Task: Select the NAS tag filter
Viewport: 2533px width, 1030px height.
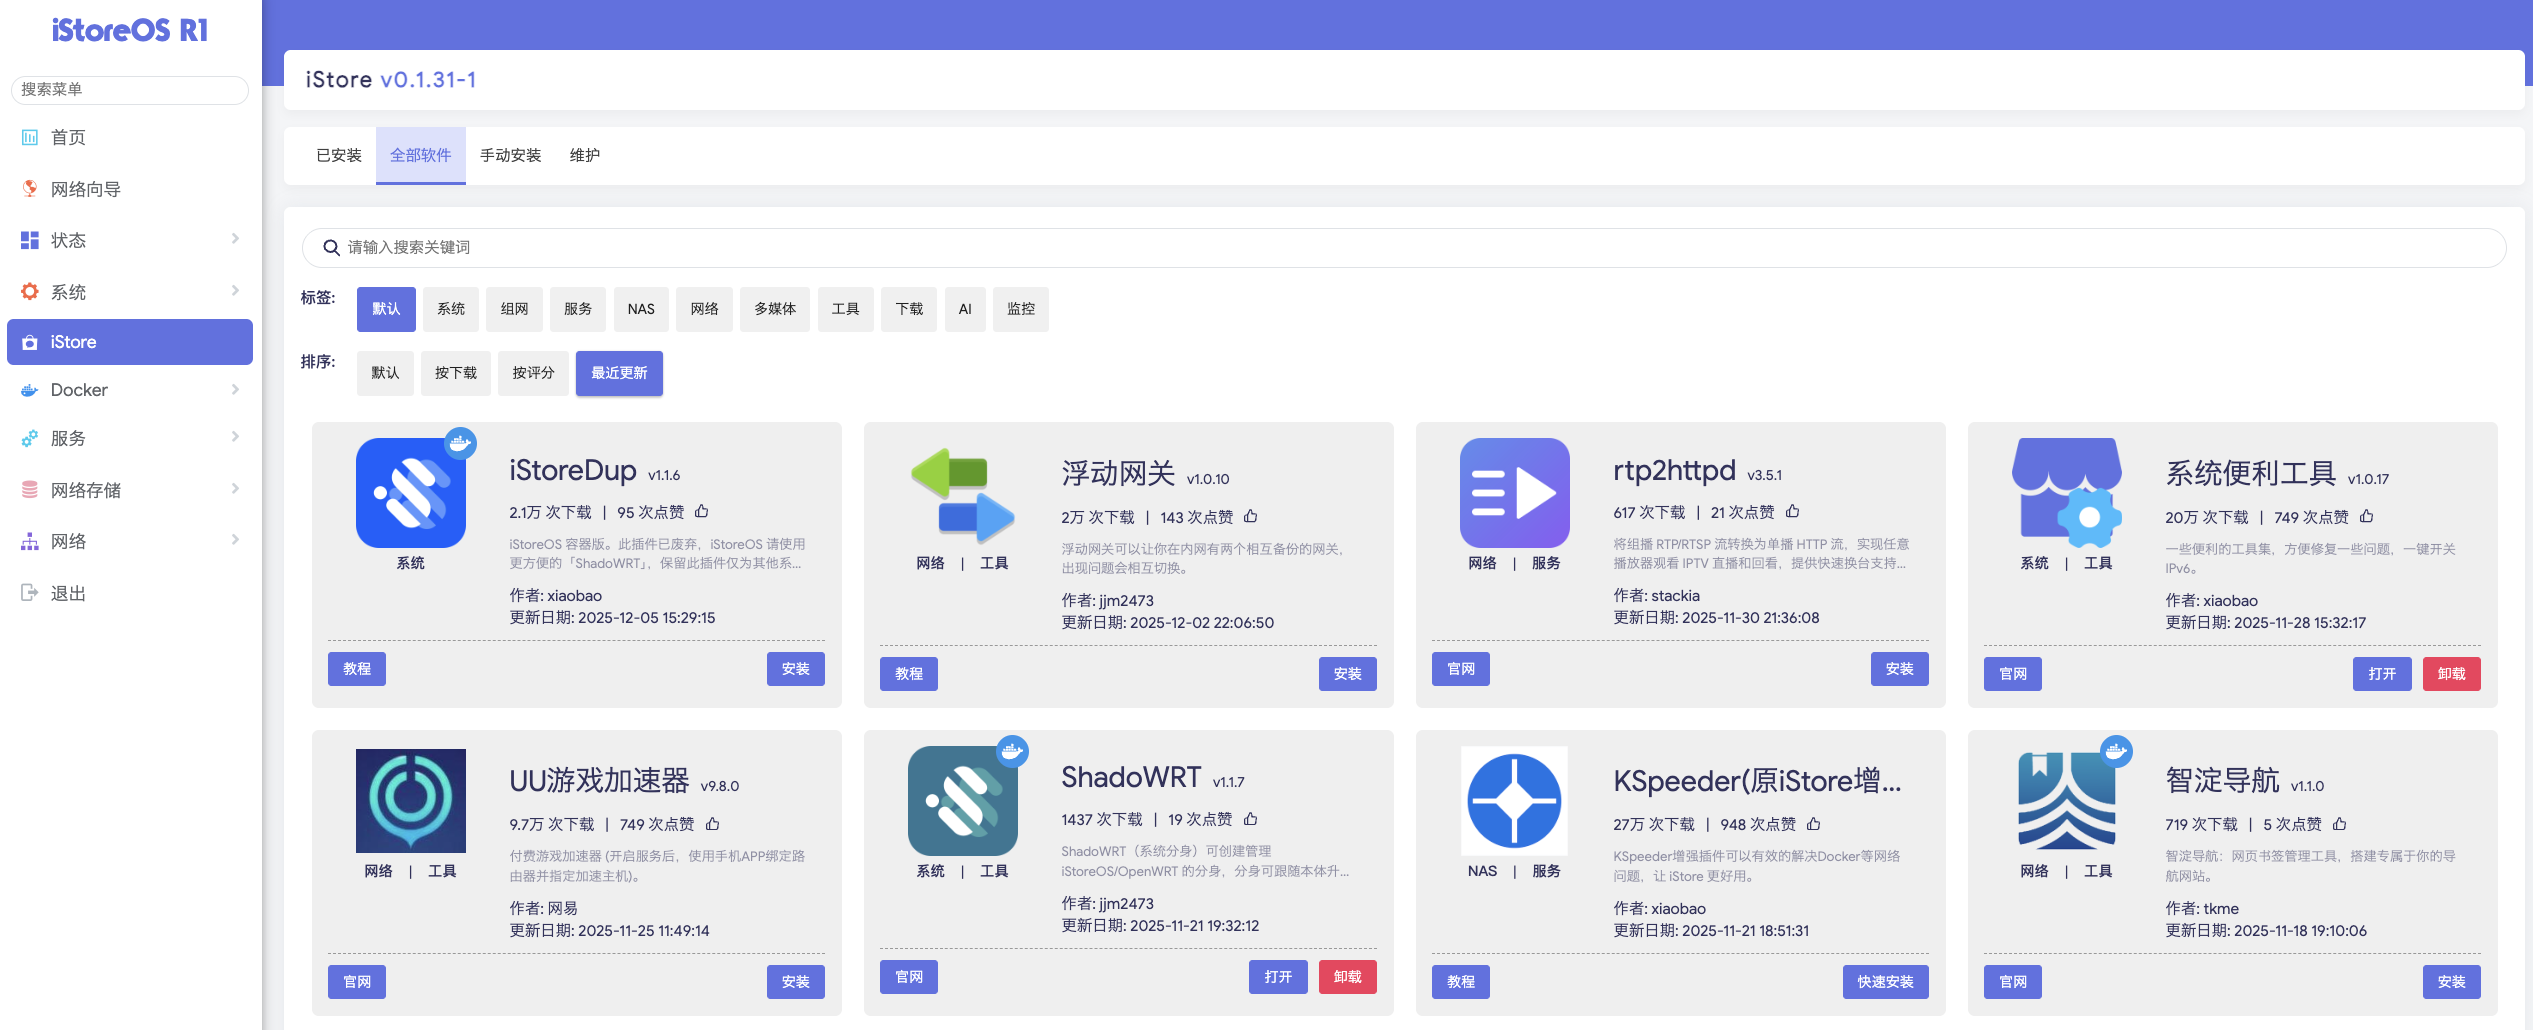Action: click(641, 309)
